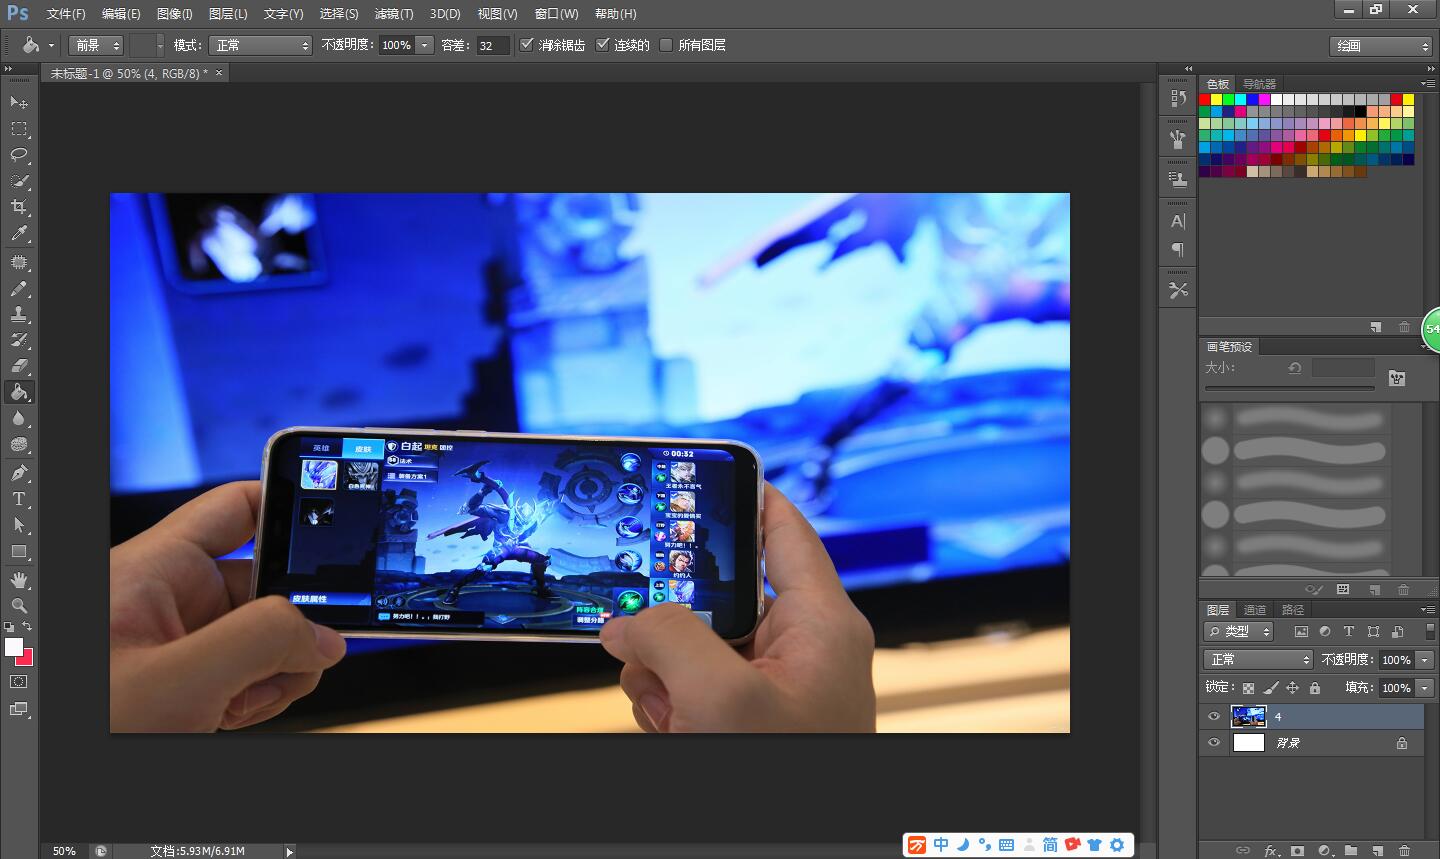Viewport: 1440px width, 859px height.
Task: Click the tolerance (容差) input field
Action: pos(491,45)
